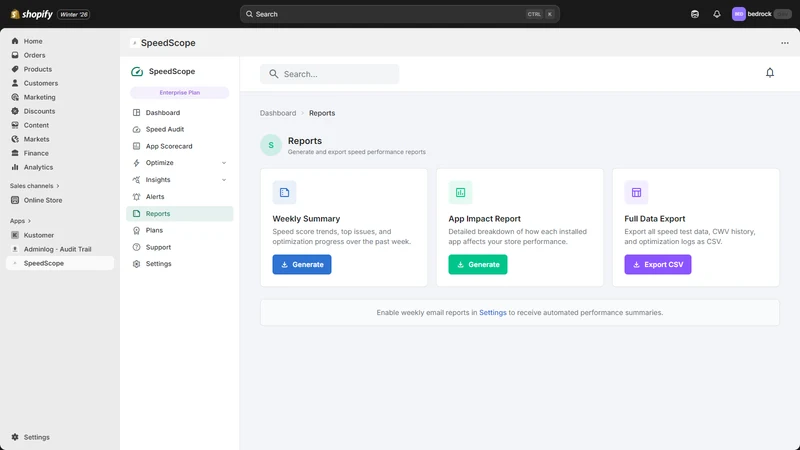Click the Shopify logo
The image size is (800, 450).
(x=32, y=14)
